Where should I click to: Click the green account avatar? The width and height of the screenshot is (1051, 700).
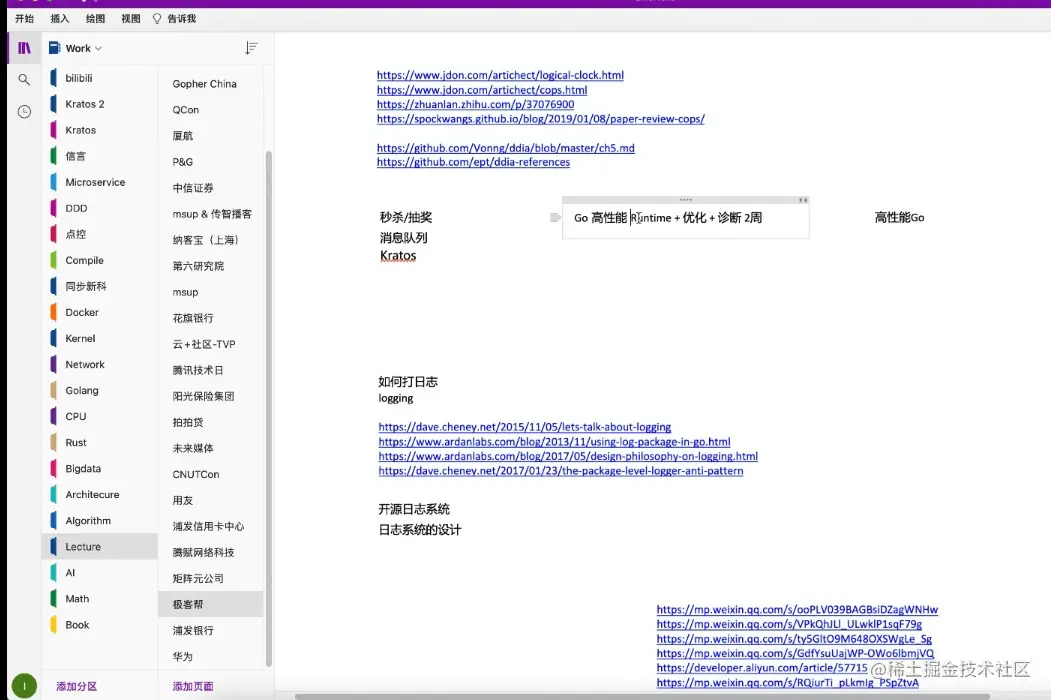24,686
